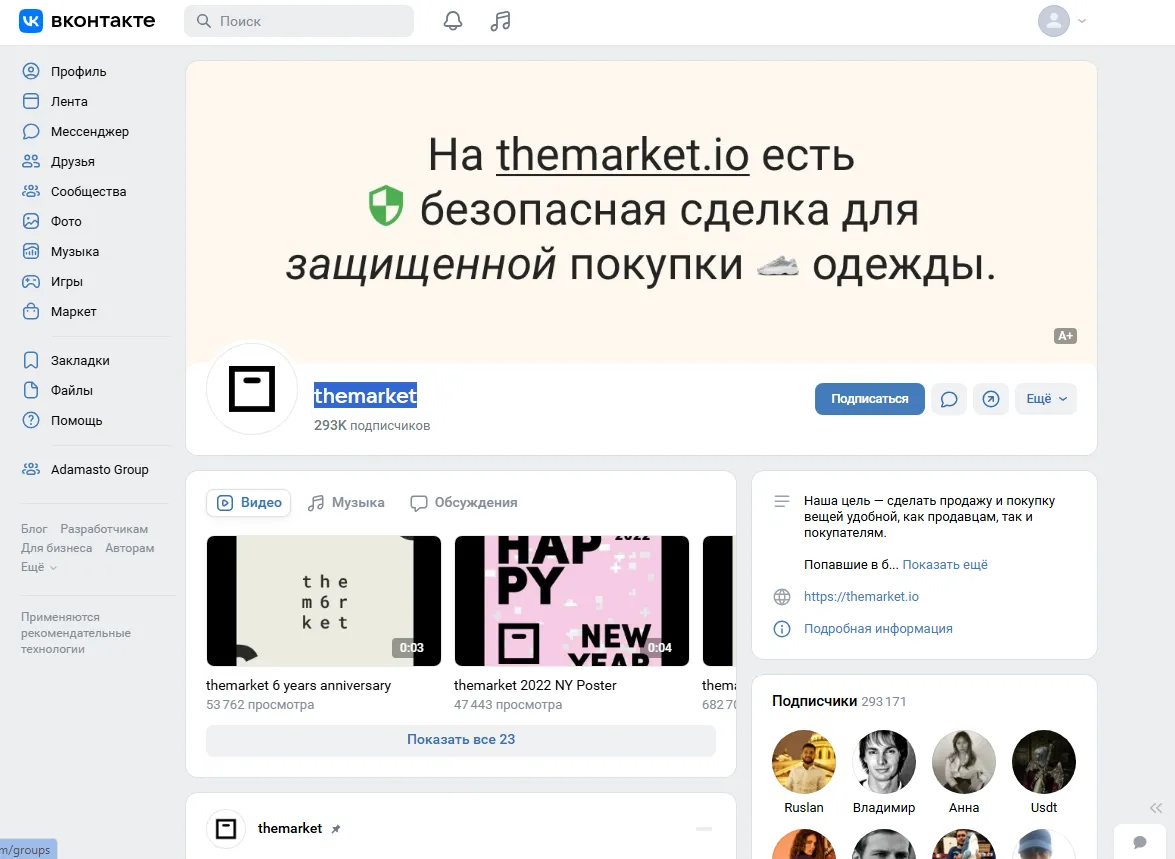Click the Помощь question mark icon
Viewport: 1175px width, 859px height.
pyautogui.click(x=31, y=421)
